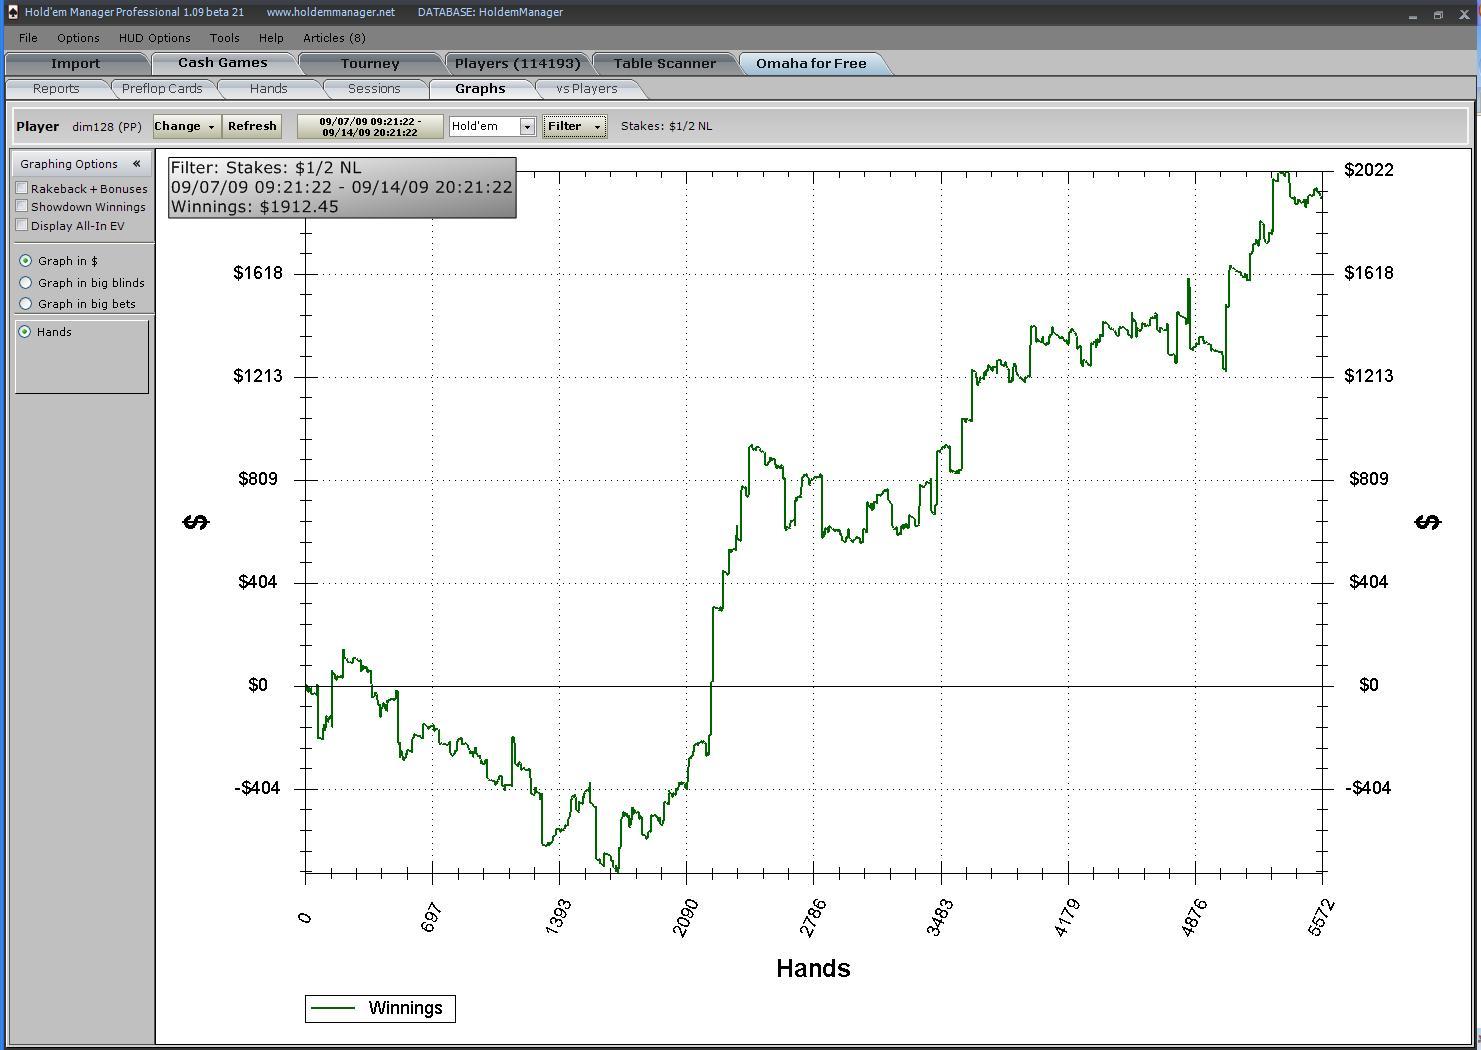Image resolution: width=1481 pixels, height=1050 pixels.
Task: Open the Change player dropdown
Action: coord(186,126)
